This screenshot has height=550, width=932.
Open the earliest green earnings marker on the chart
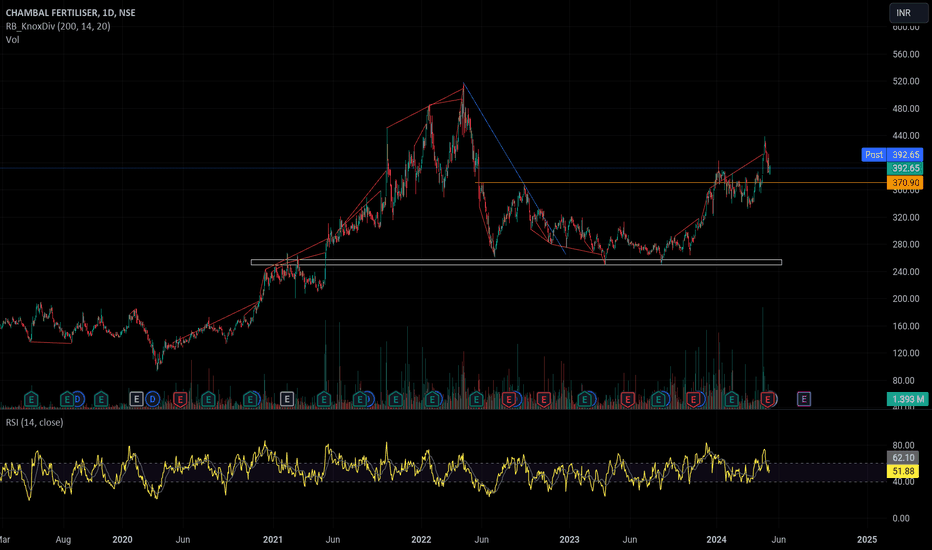pyautogui.click(x=31, y=400)
